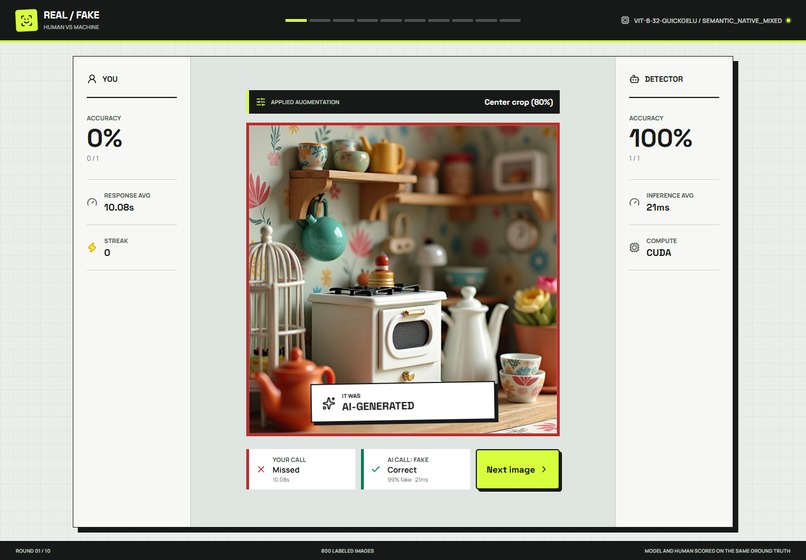Click the gauge icon next to Response Avg
Image resolution: width=806 pixels, height=560 pixels.
[92, 202]
